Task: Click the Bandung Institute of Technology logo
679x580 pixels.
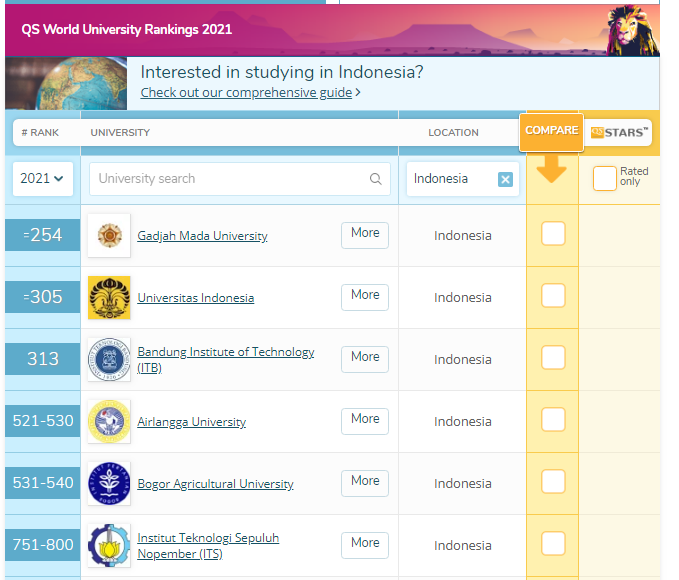Action: click(108, 359)
